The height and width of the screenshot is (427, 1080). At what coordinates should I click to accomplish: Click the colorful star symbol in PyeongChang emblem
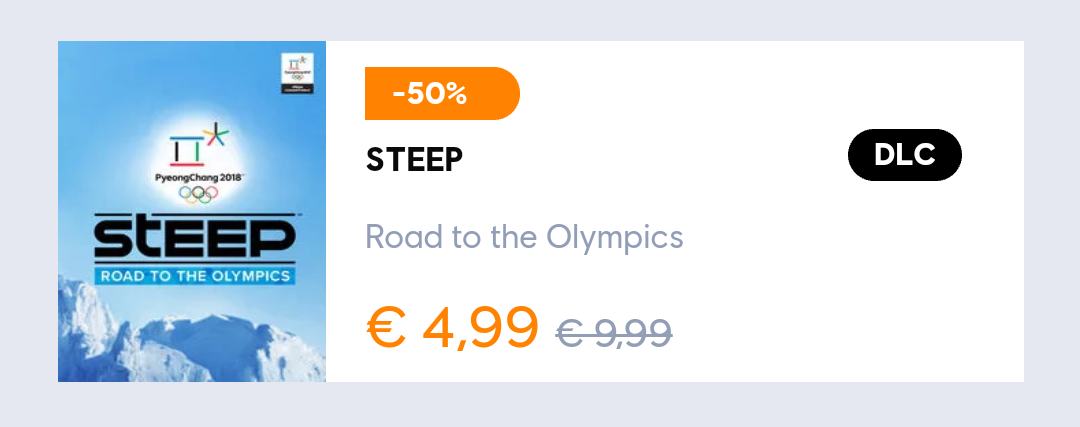coord(216,136)
